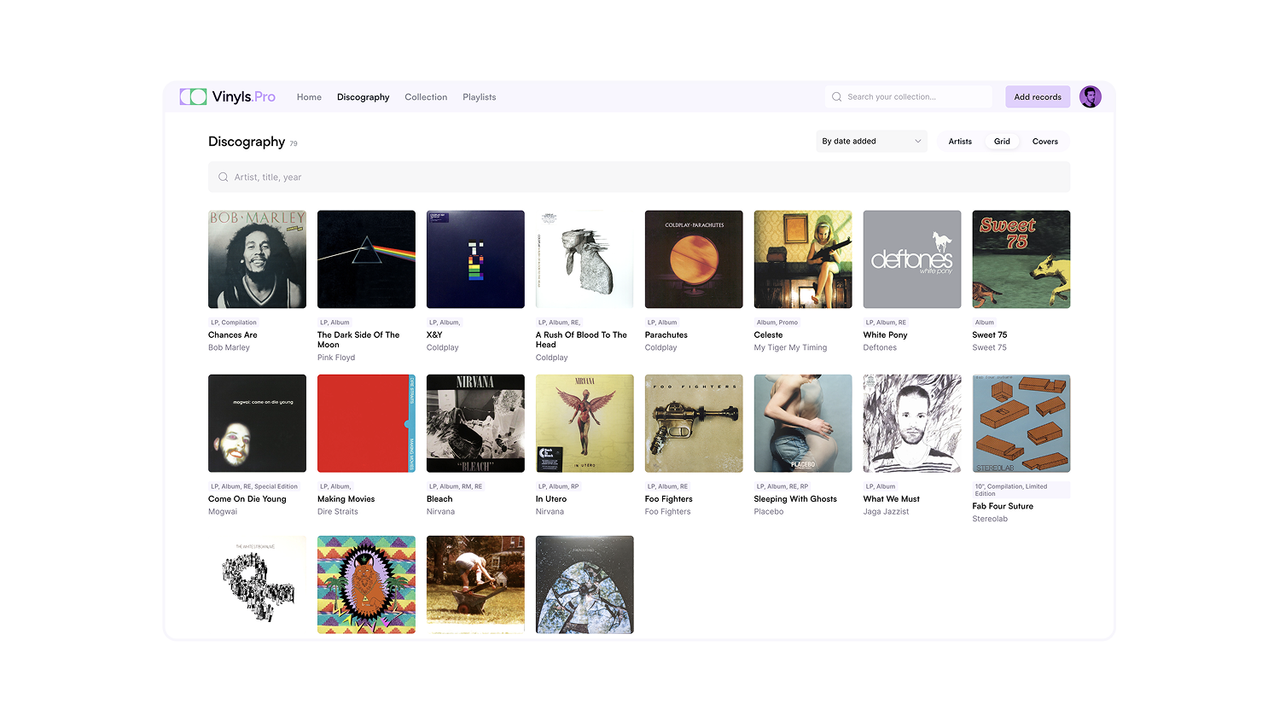Go to the Collection section
Image resolution: width=1280 pixels, height=721 pixels.
click(x=425, y=97)
